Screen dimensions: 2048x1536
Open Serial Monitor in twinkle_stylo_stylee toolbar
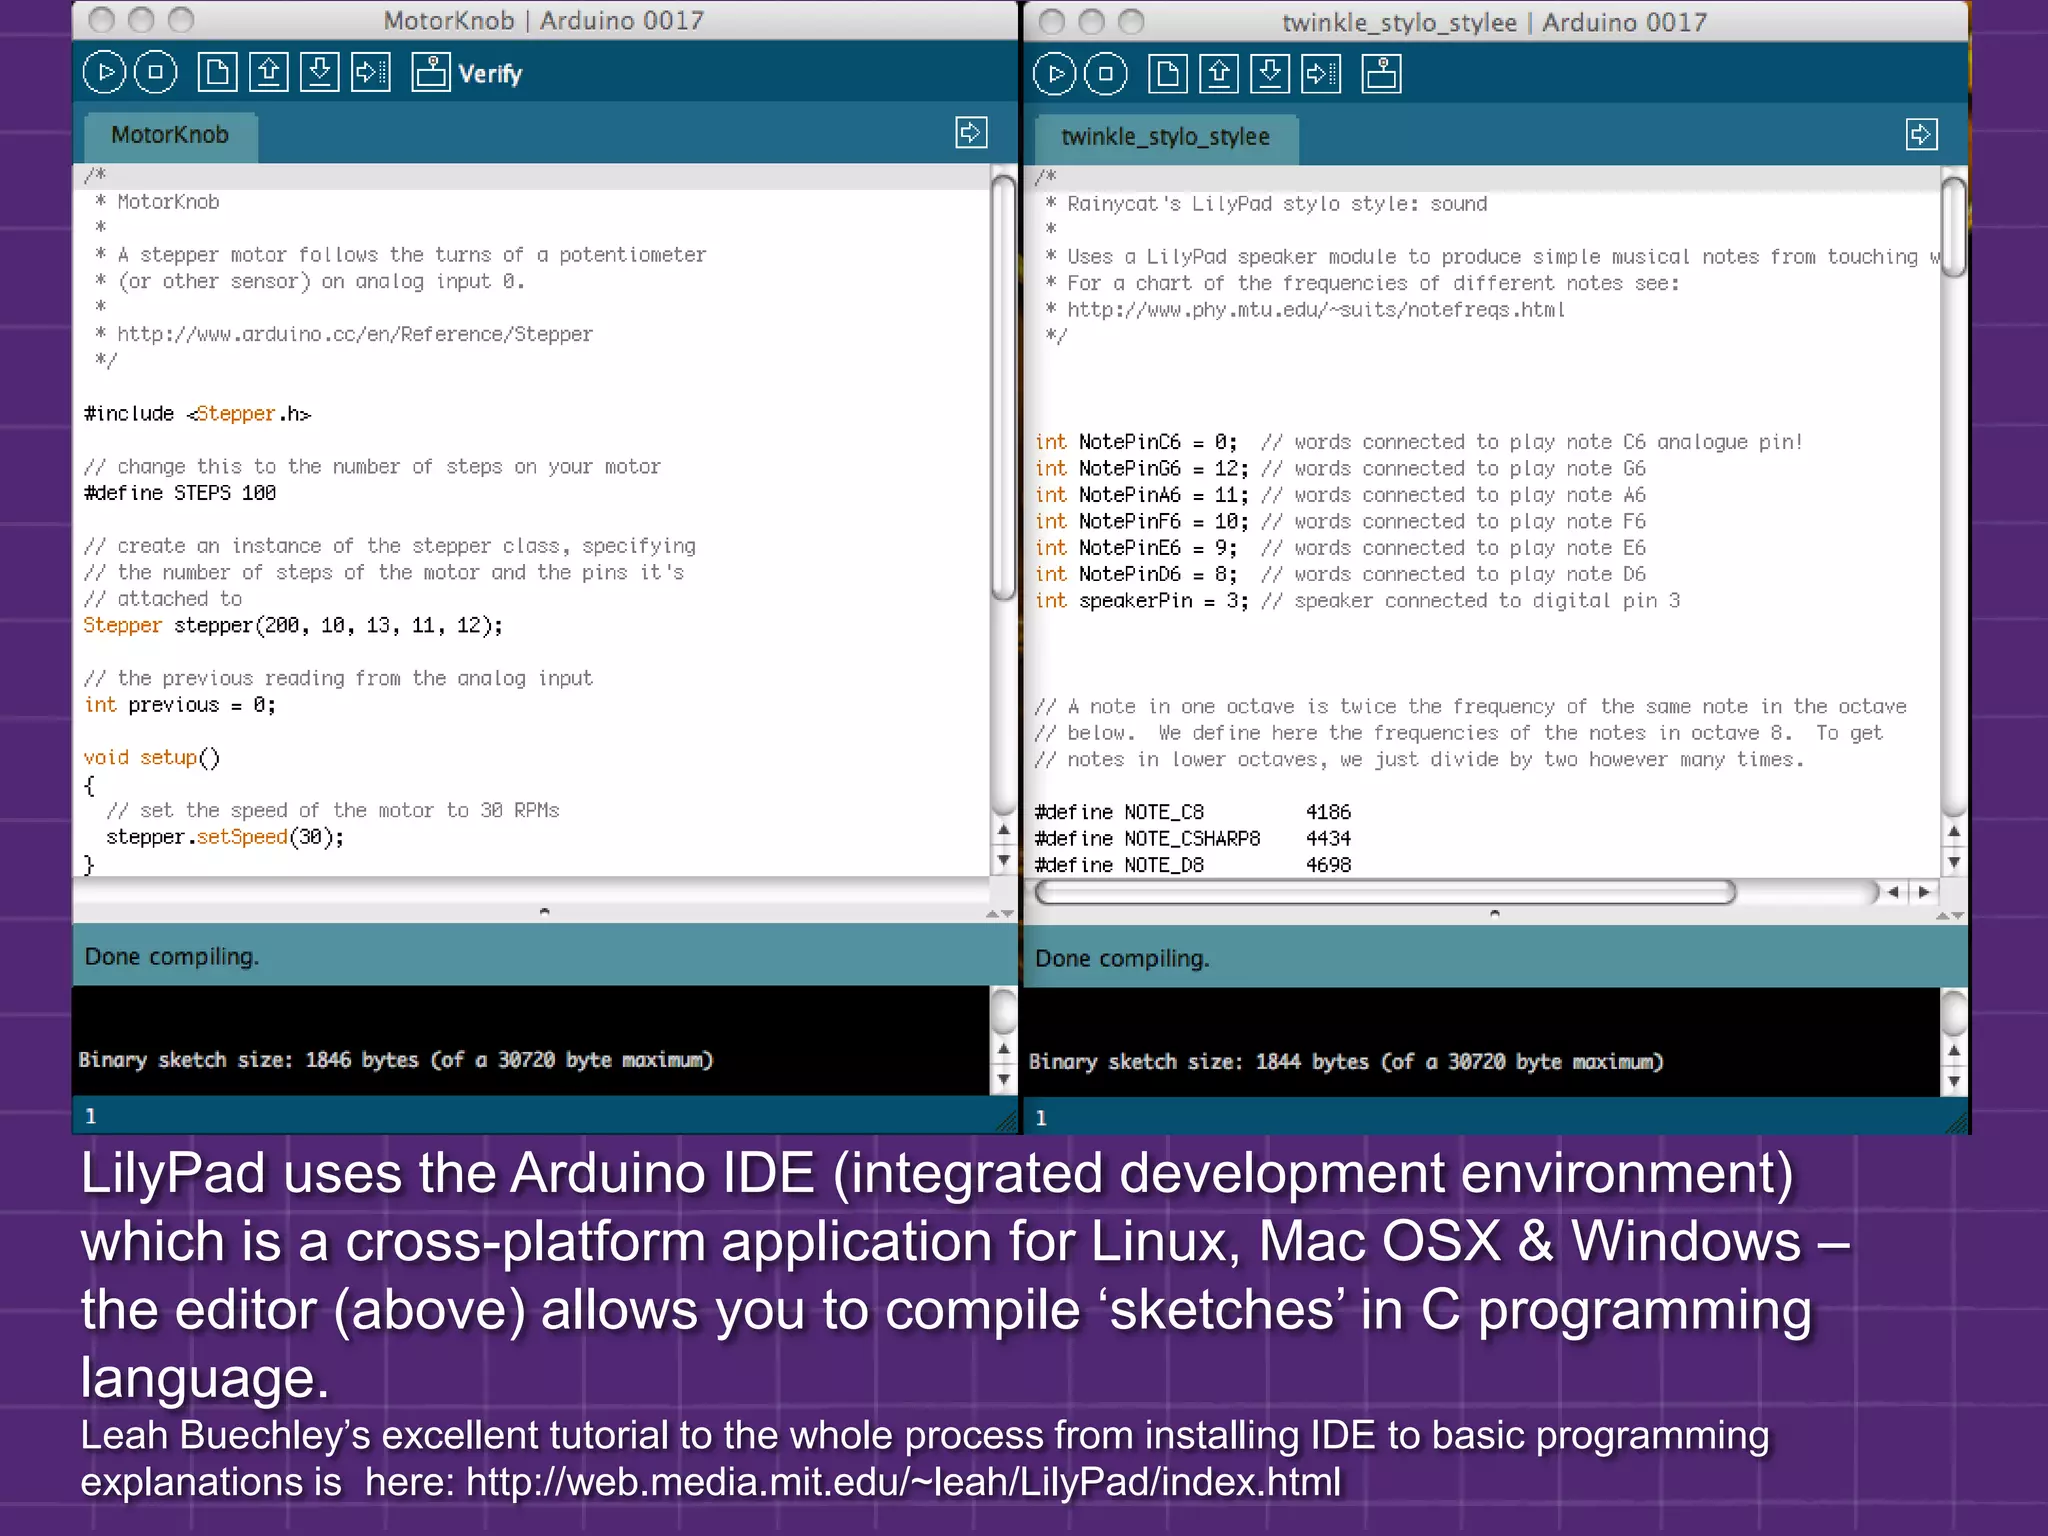click(1381, 74)
